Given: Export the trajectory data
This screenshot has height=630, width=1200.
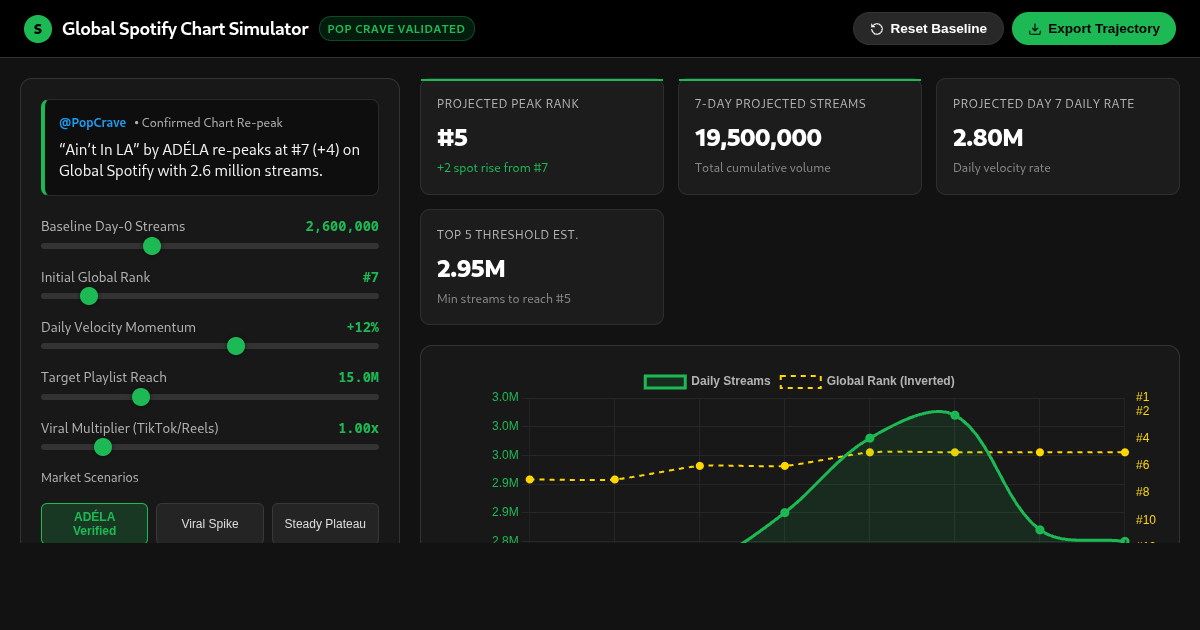Looking at the screenshot, I should 1094,29.
